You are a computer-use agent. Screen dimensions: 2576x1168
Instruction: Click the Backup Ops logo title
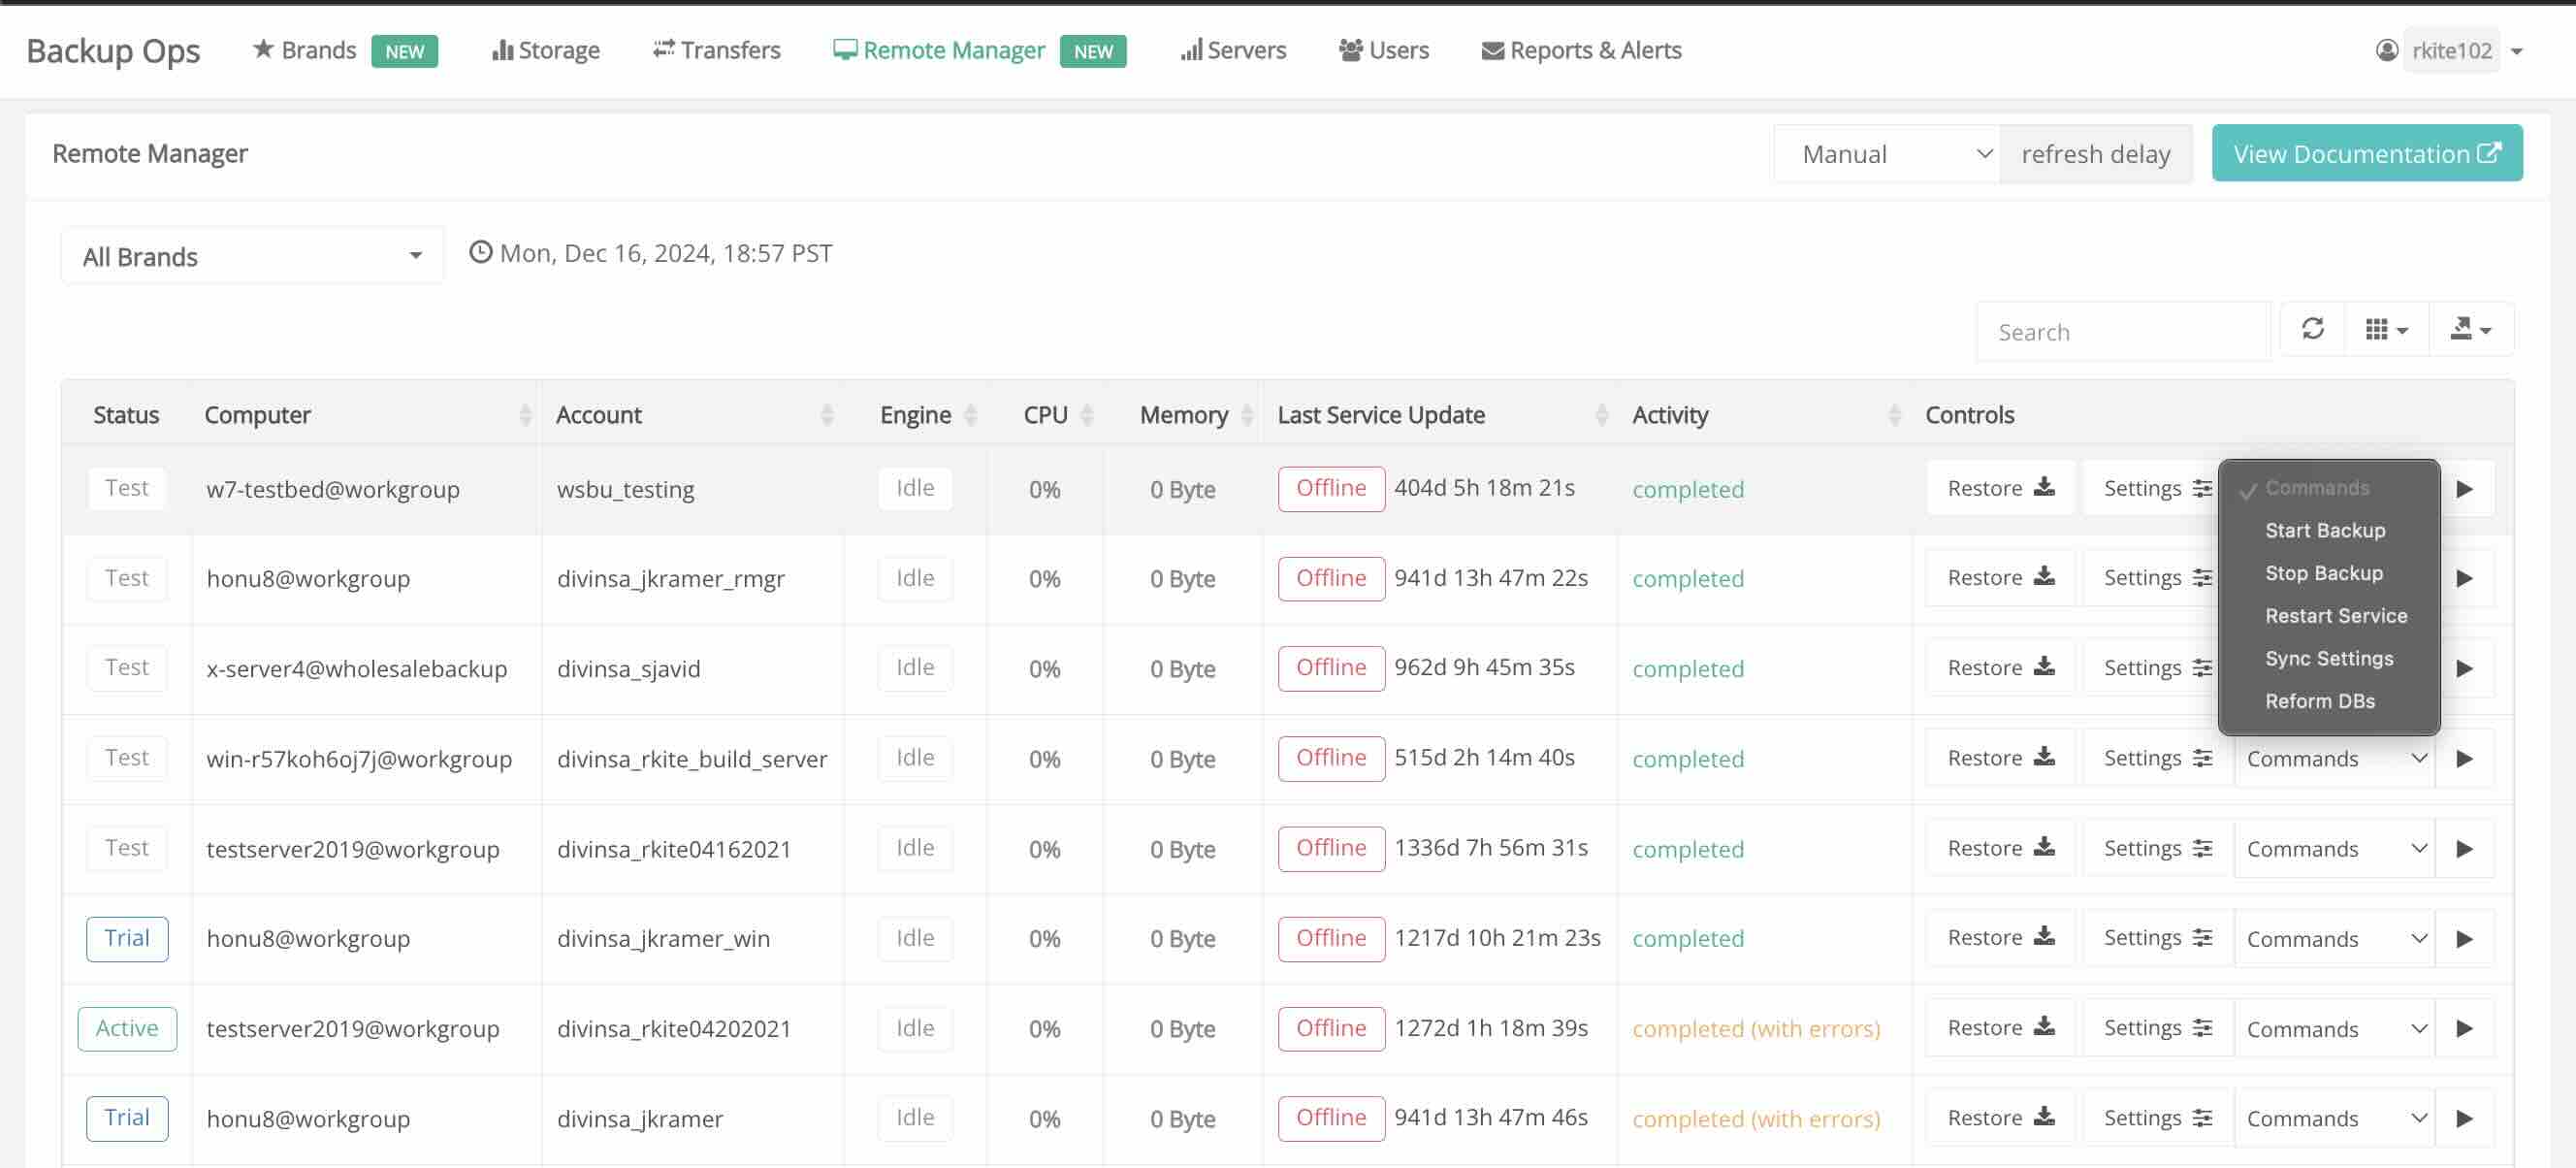[x=113, y=50]
